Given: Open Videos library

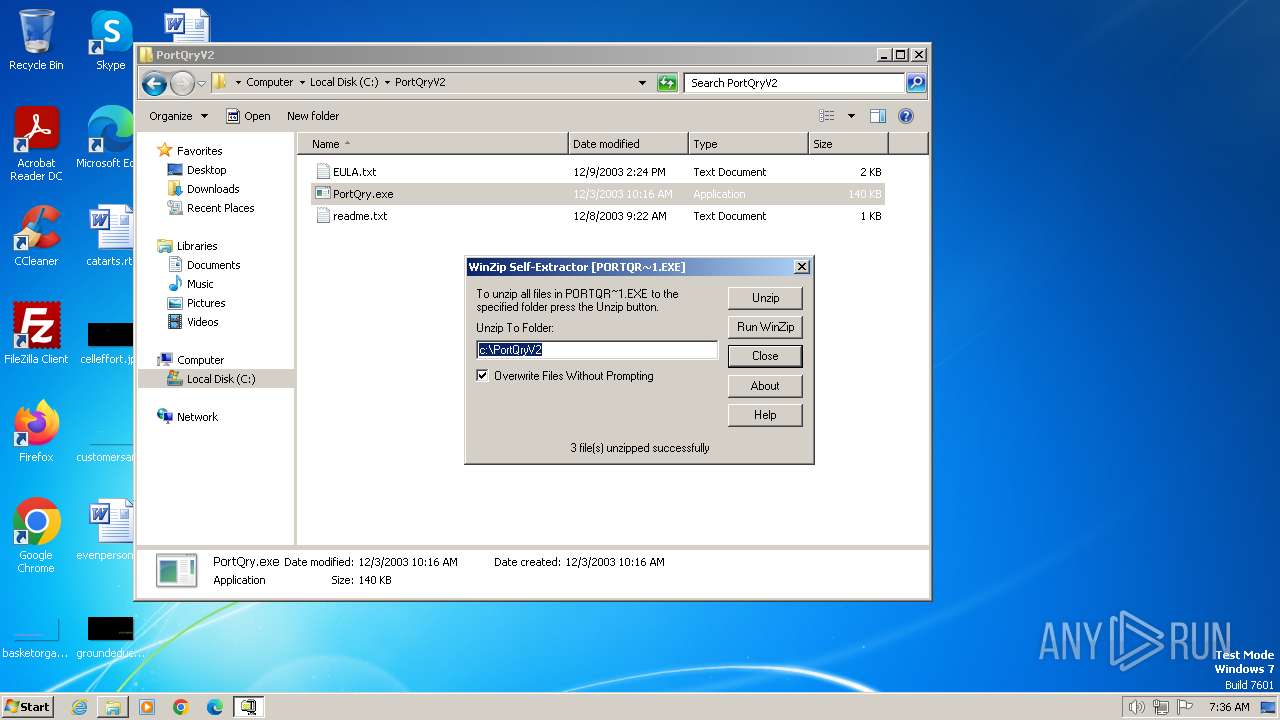Looking at the screenshot, I should pyautogui.click(x=202, y=322).
